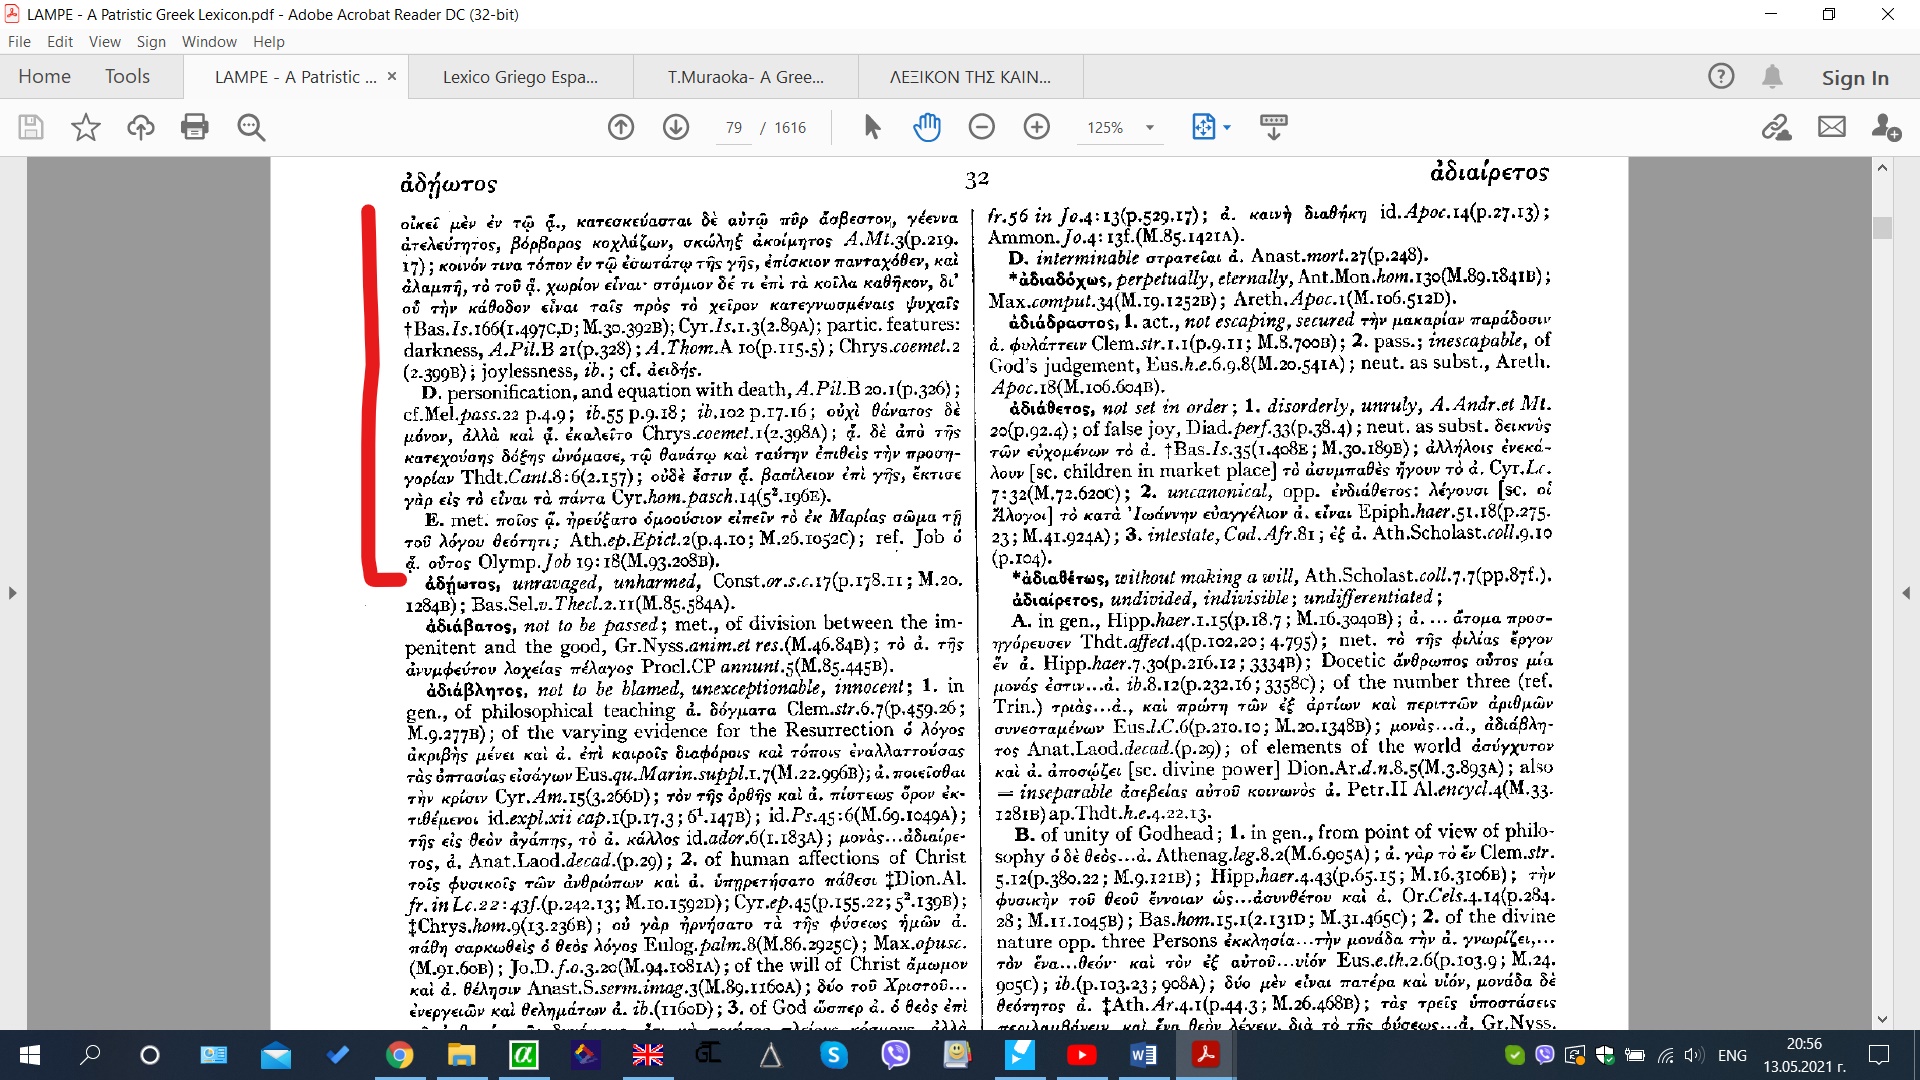Bookmark the file with the star icon
The height and width of the screenshot is (1080, 1920).
[86, 127]
